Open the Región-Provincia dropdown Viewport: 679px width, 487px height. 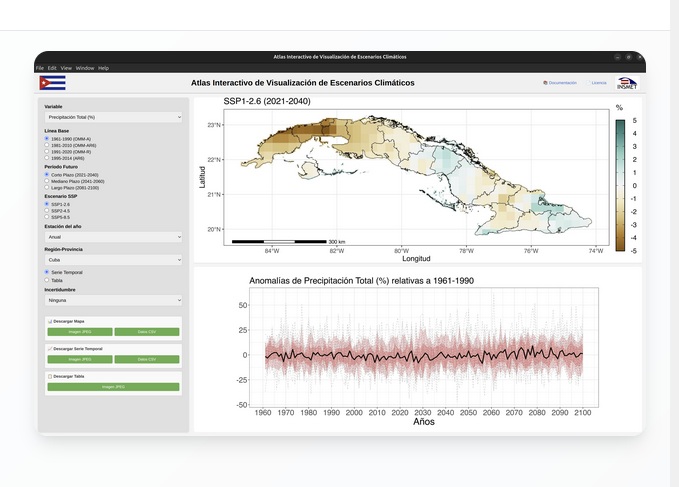pos(113,259)
